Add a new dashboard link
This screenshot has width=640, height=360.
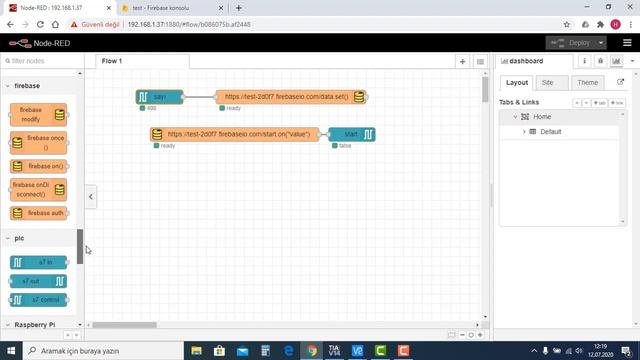[x=617, y=103]
